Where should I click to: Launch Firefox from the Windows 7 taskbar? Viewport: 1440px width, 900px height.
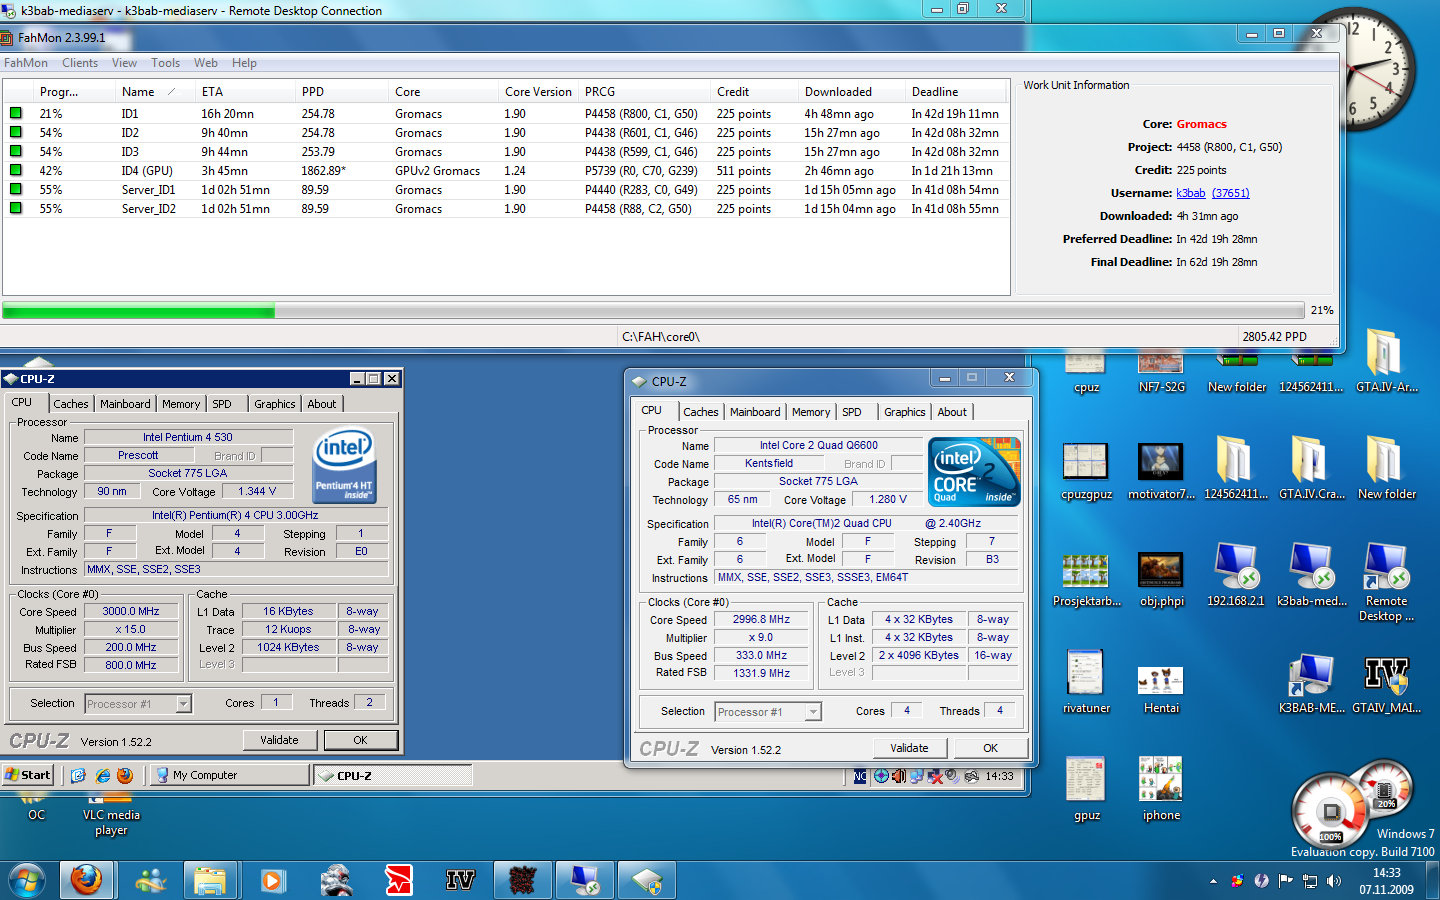pos(87,880)
